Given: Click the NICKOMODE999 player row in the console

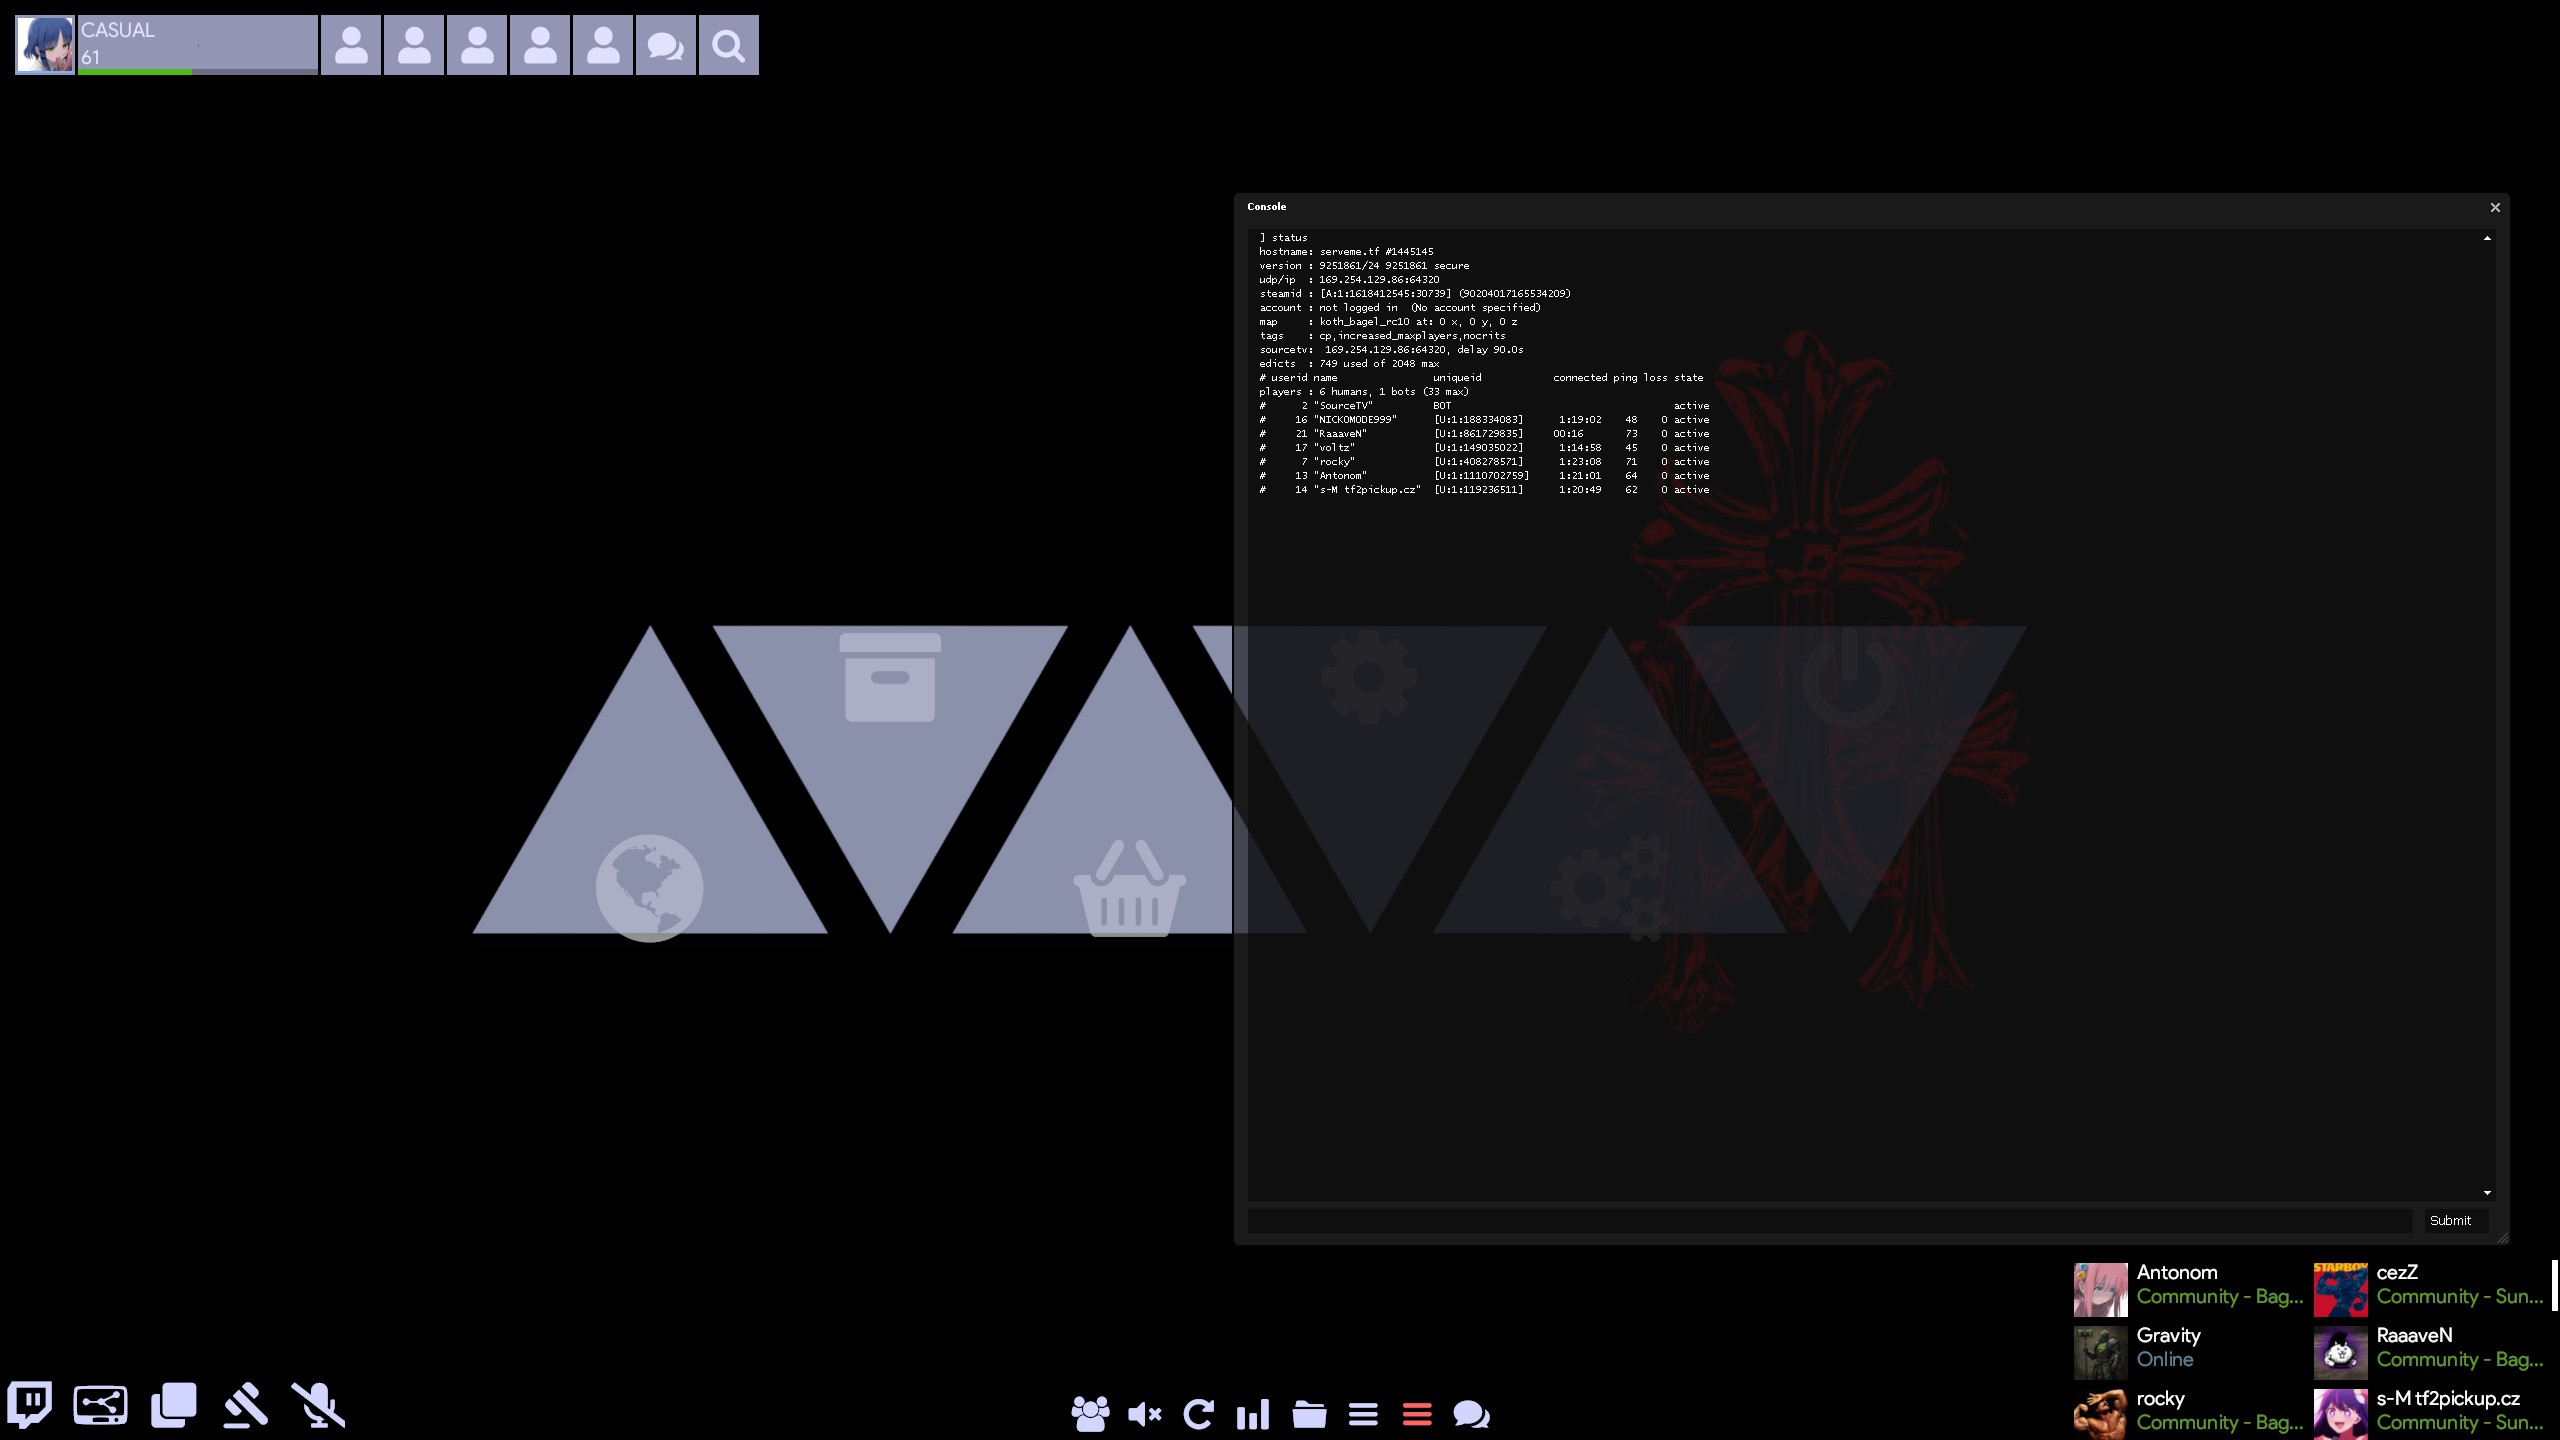Looking at the screenshot, I should 1484,420.
